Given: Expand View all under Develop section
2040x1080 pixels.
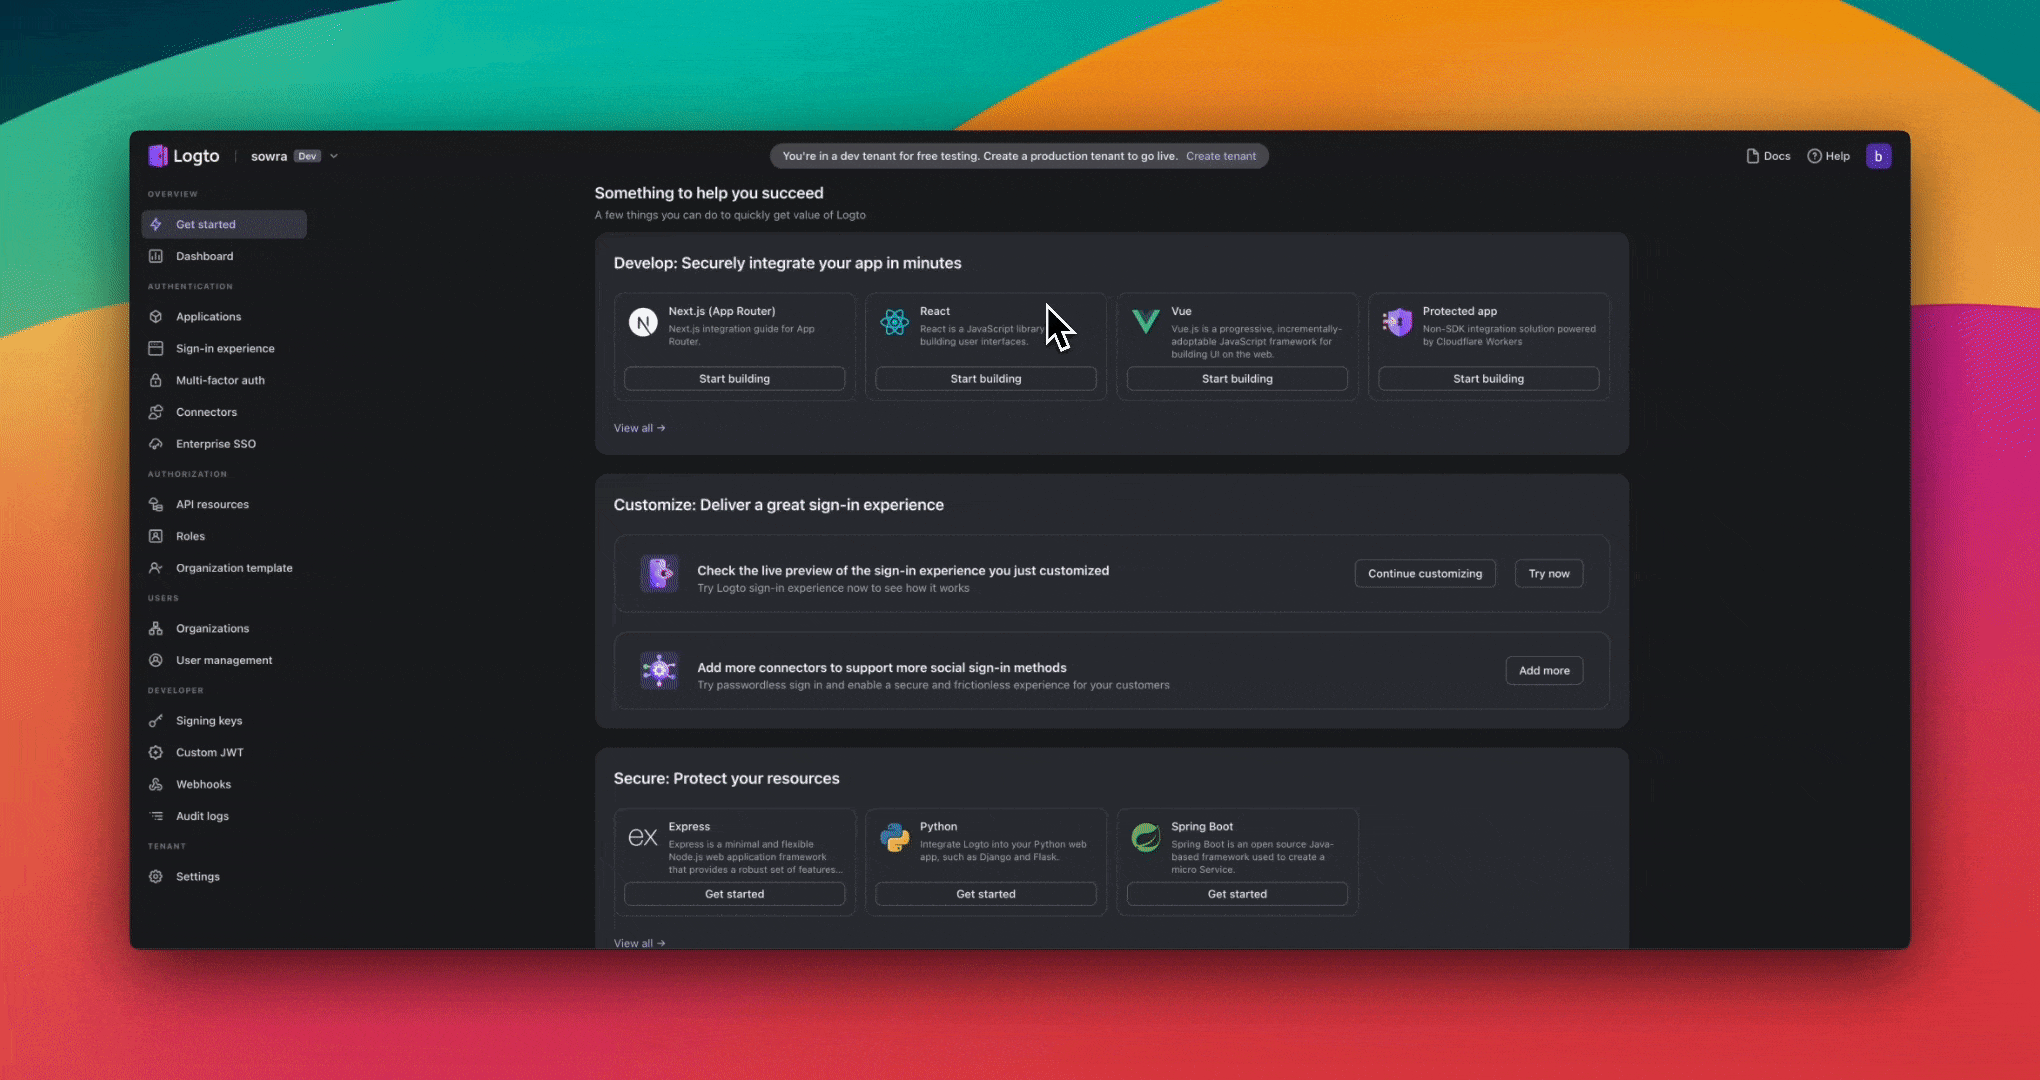Looking at the screenshot, I should tap(639, 428).
